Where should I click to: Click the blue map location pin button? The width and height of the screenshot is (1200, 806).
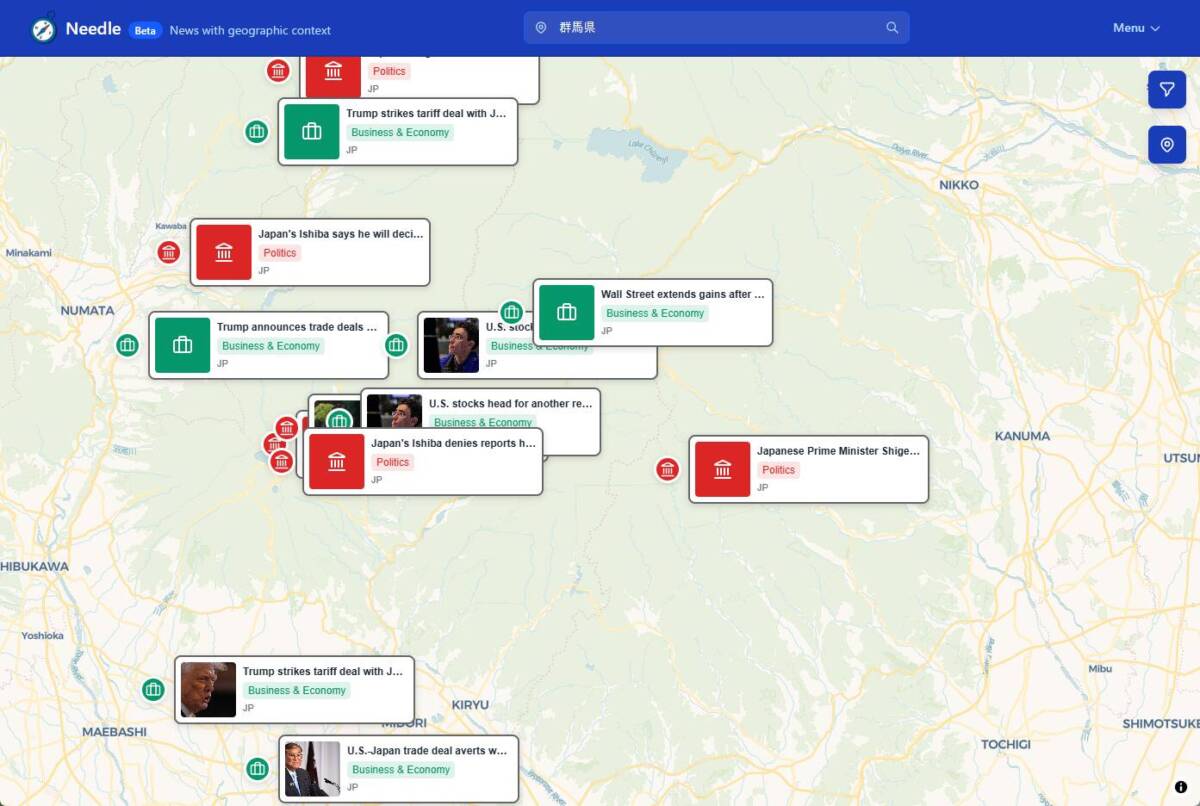(1166, 145)
